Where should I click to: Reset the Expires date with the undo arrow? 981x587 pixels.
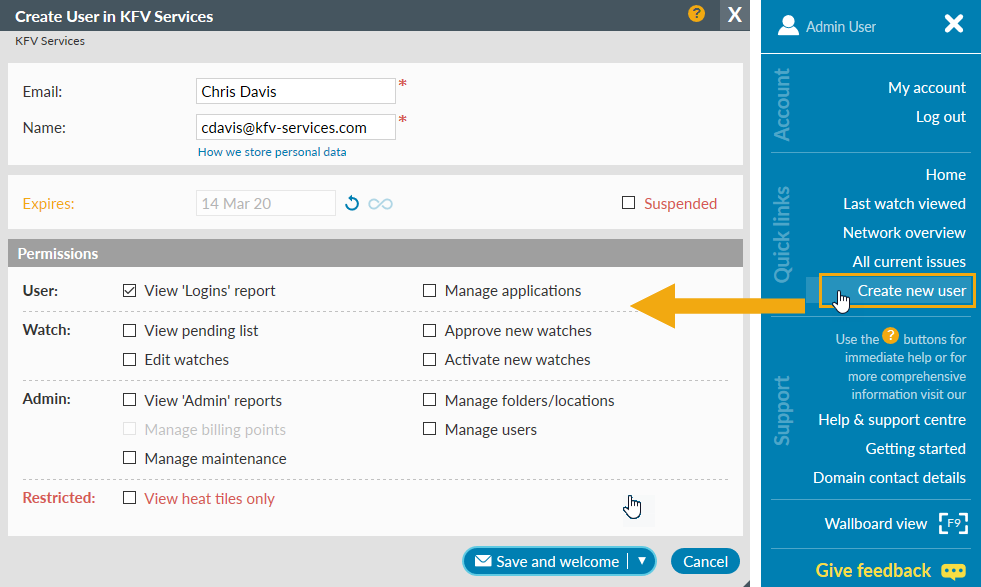point(351,203)
